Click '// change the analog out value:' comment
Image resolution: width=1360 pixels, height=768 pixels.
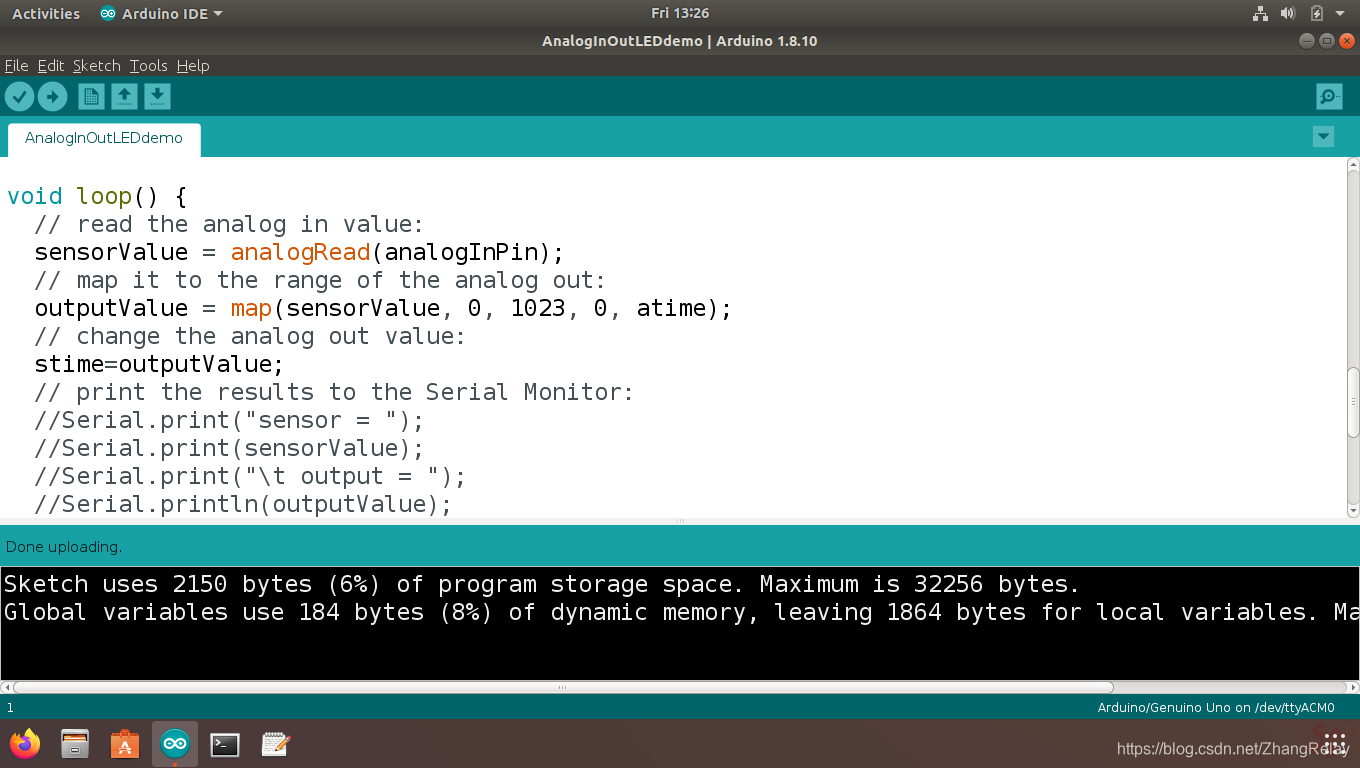pos(250,336)
